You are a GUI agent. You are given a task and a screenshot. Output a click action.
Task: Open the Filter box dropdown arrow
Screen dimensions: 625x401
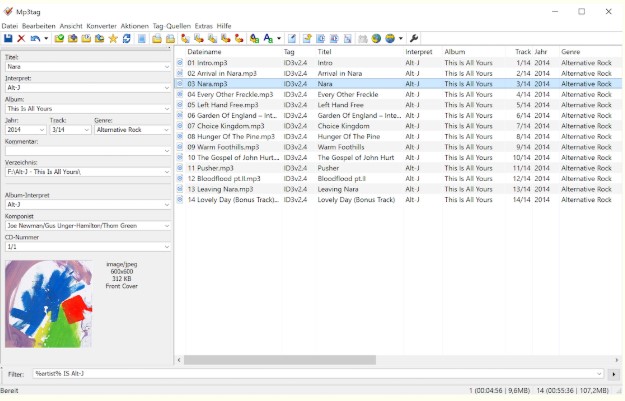600,374
